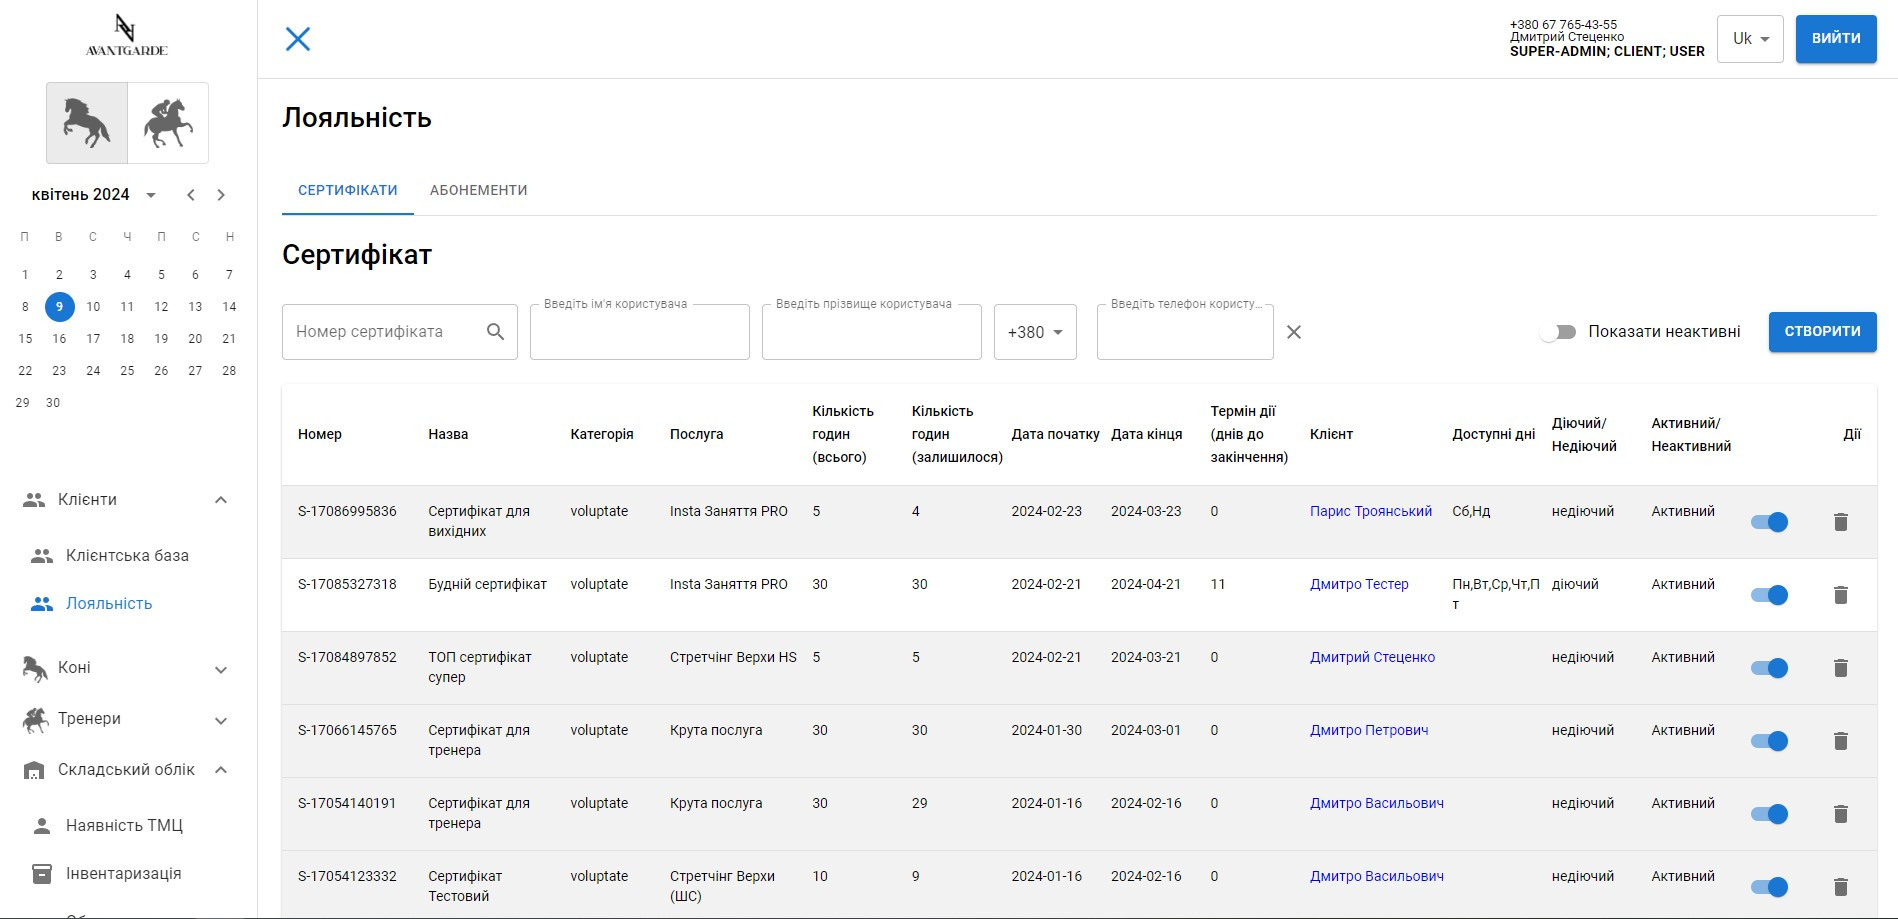Click the horse icon button in sidebar
1898x919 pixels.
pyautogui.click(x=87, y=123)
